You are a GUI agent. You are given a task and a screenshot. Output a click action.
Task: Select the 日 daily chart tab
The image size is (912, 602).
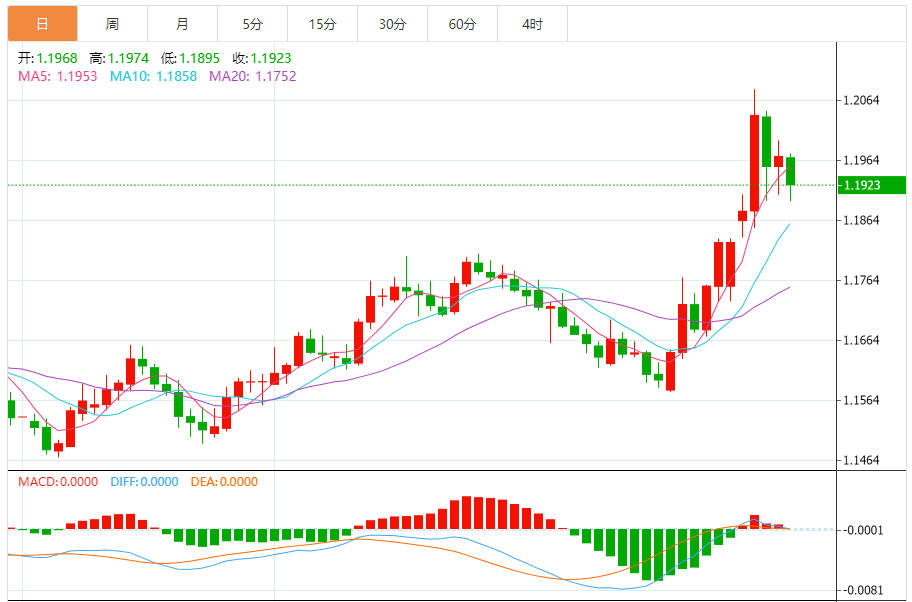pos(42,24)
